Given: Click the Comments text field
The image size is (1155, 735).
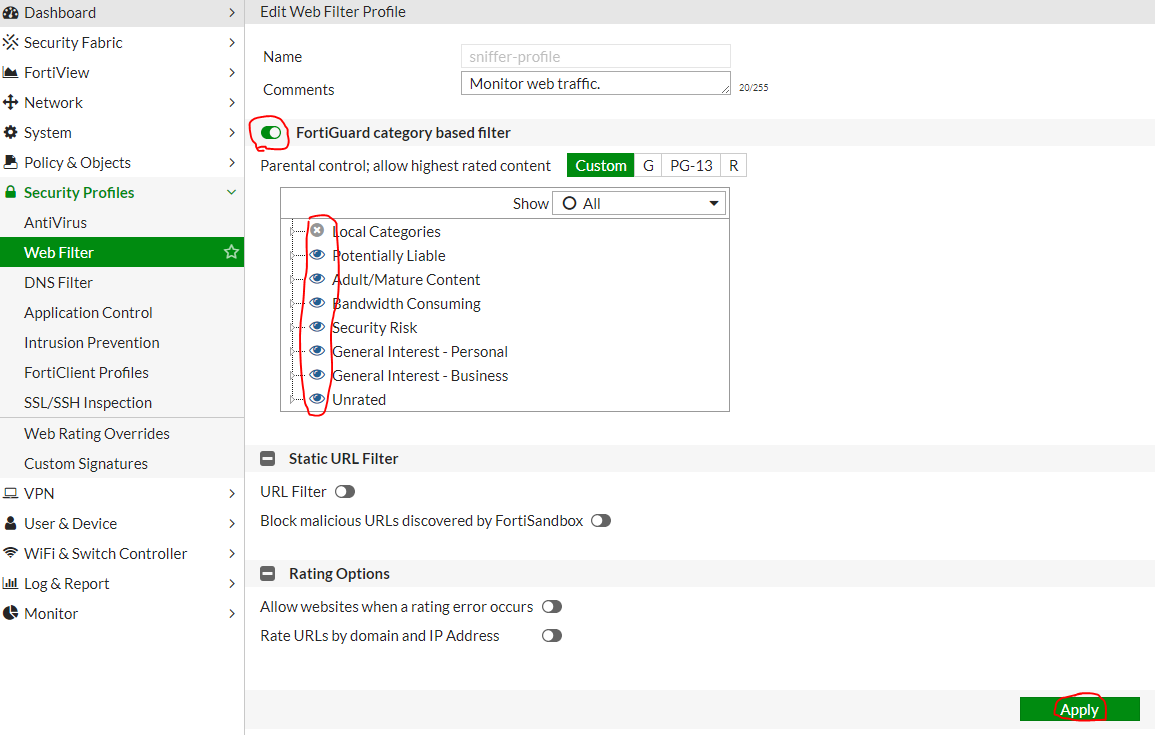Looking at the screenshot, I should pos(596,84).
